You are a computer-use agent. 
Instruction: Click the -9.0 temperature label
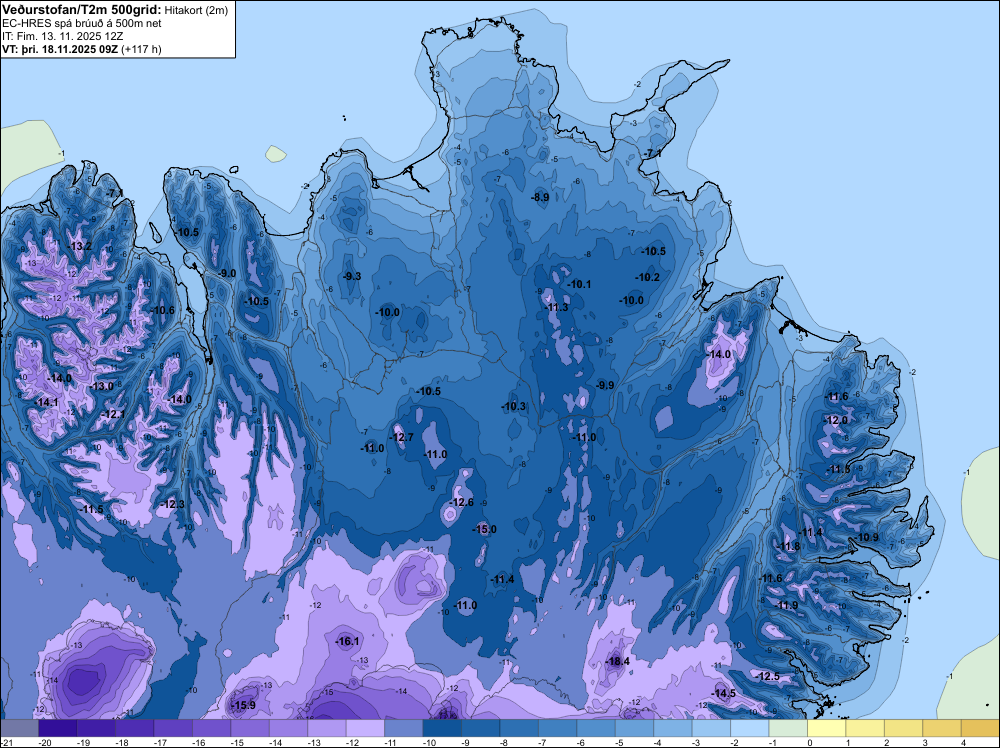227,273
